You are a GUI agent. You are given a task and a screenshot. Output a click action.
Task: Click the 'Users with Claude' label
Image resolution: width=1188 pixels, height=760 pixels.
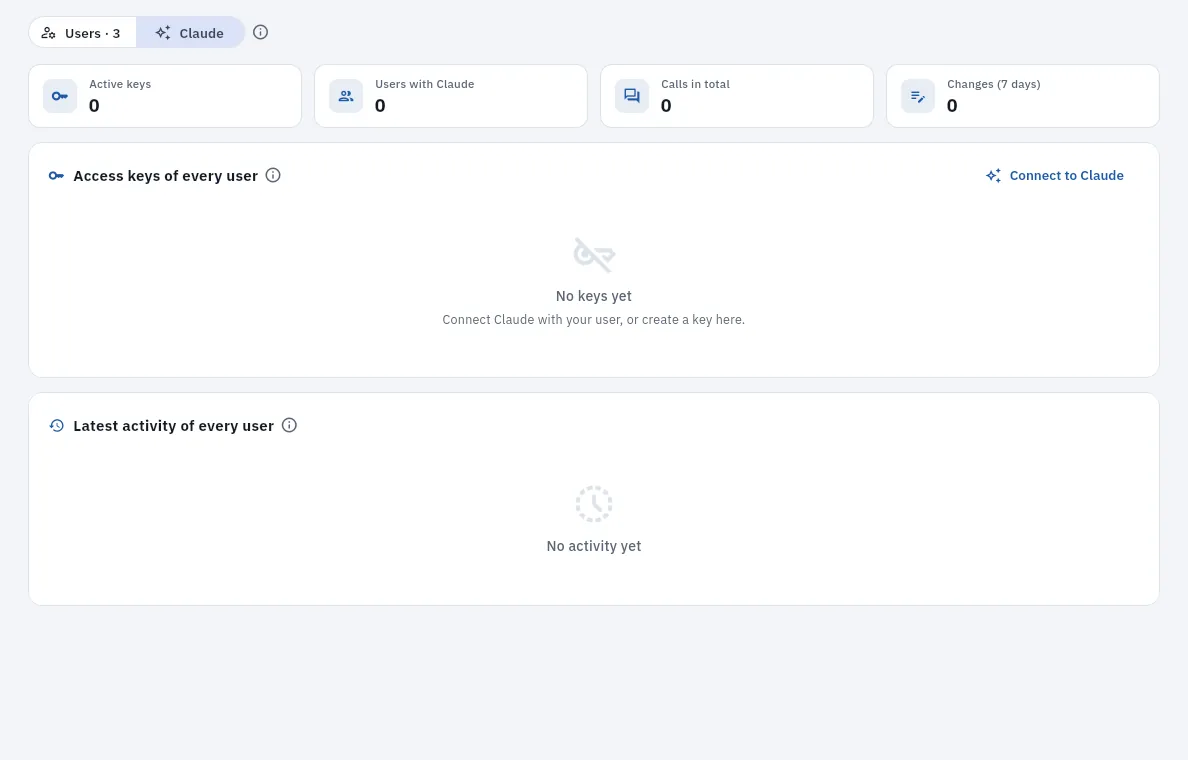(424, 84)
